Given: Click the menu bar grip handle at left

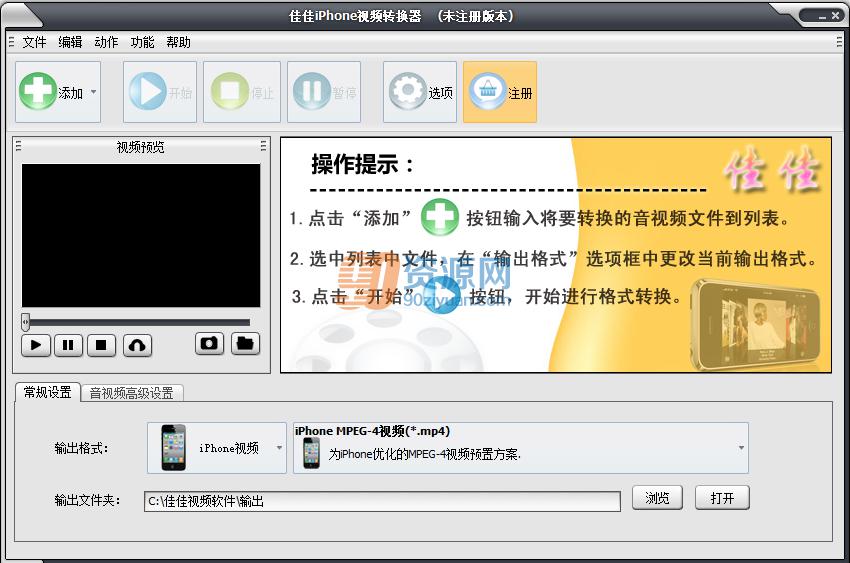Looking at the screenshot, I should (11, 42).
